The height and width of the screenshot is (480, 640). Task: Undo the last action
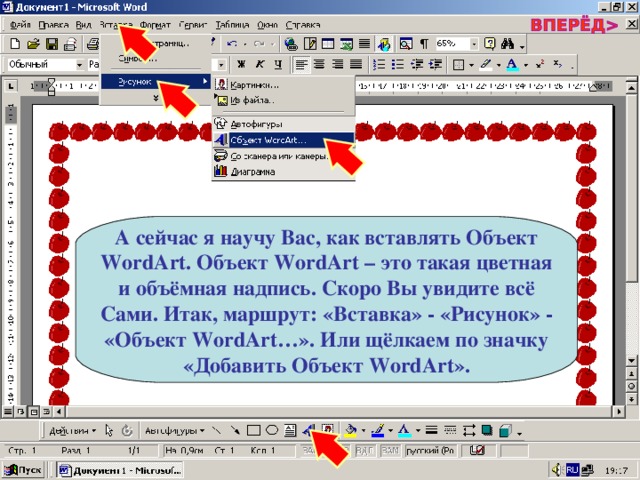point(232,44)
